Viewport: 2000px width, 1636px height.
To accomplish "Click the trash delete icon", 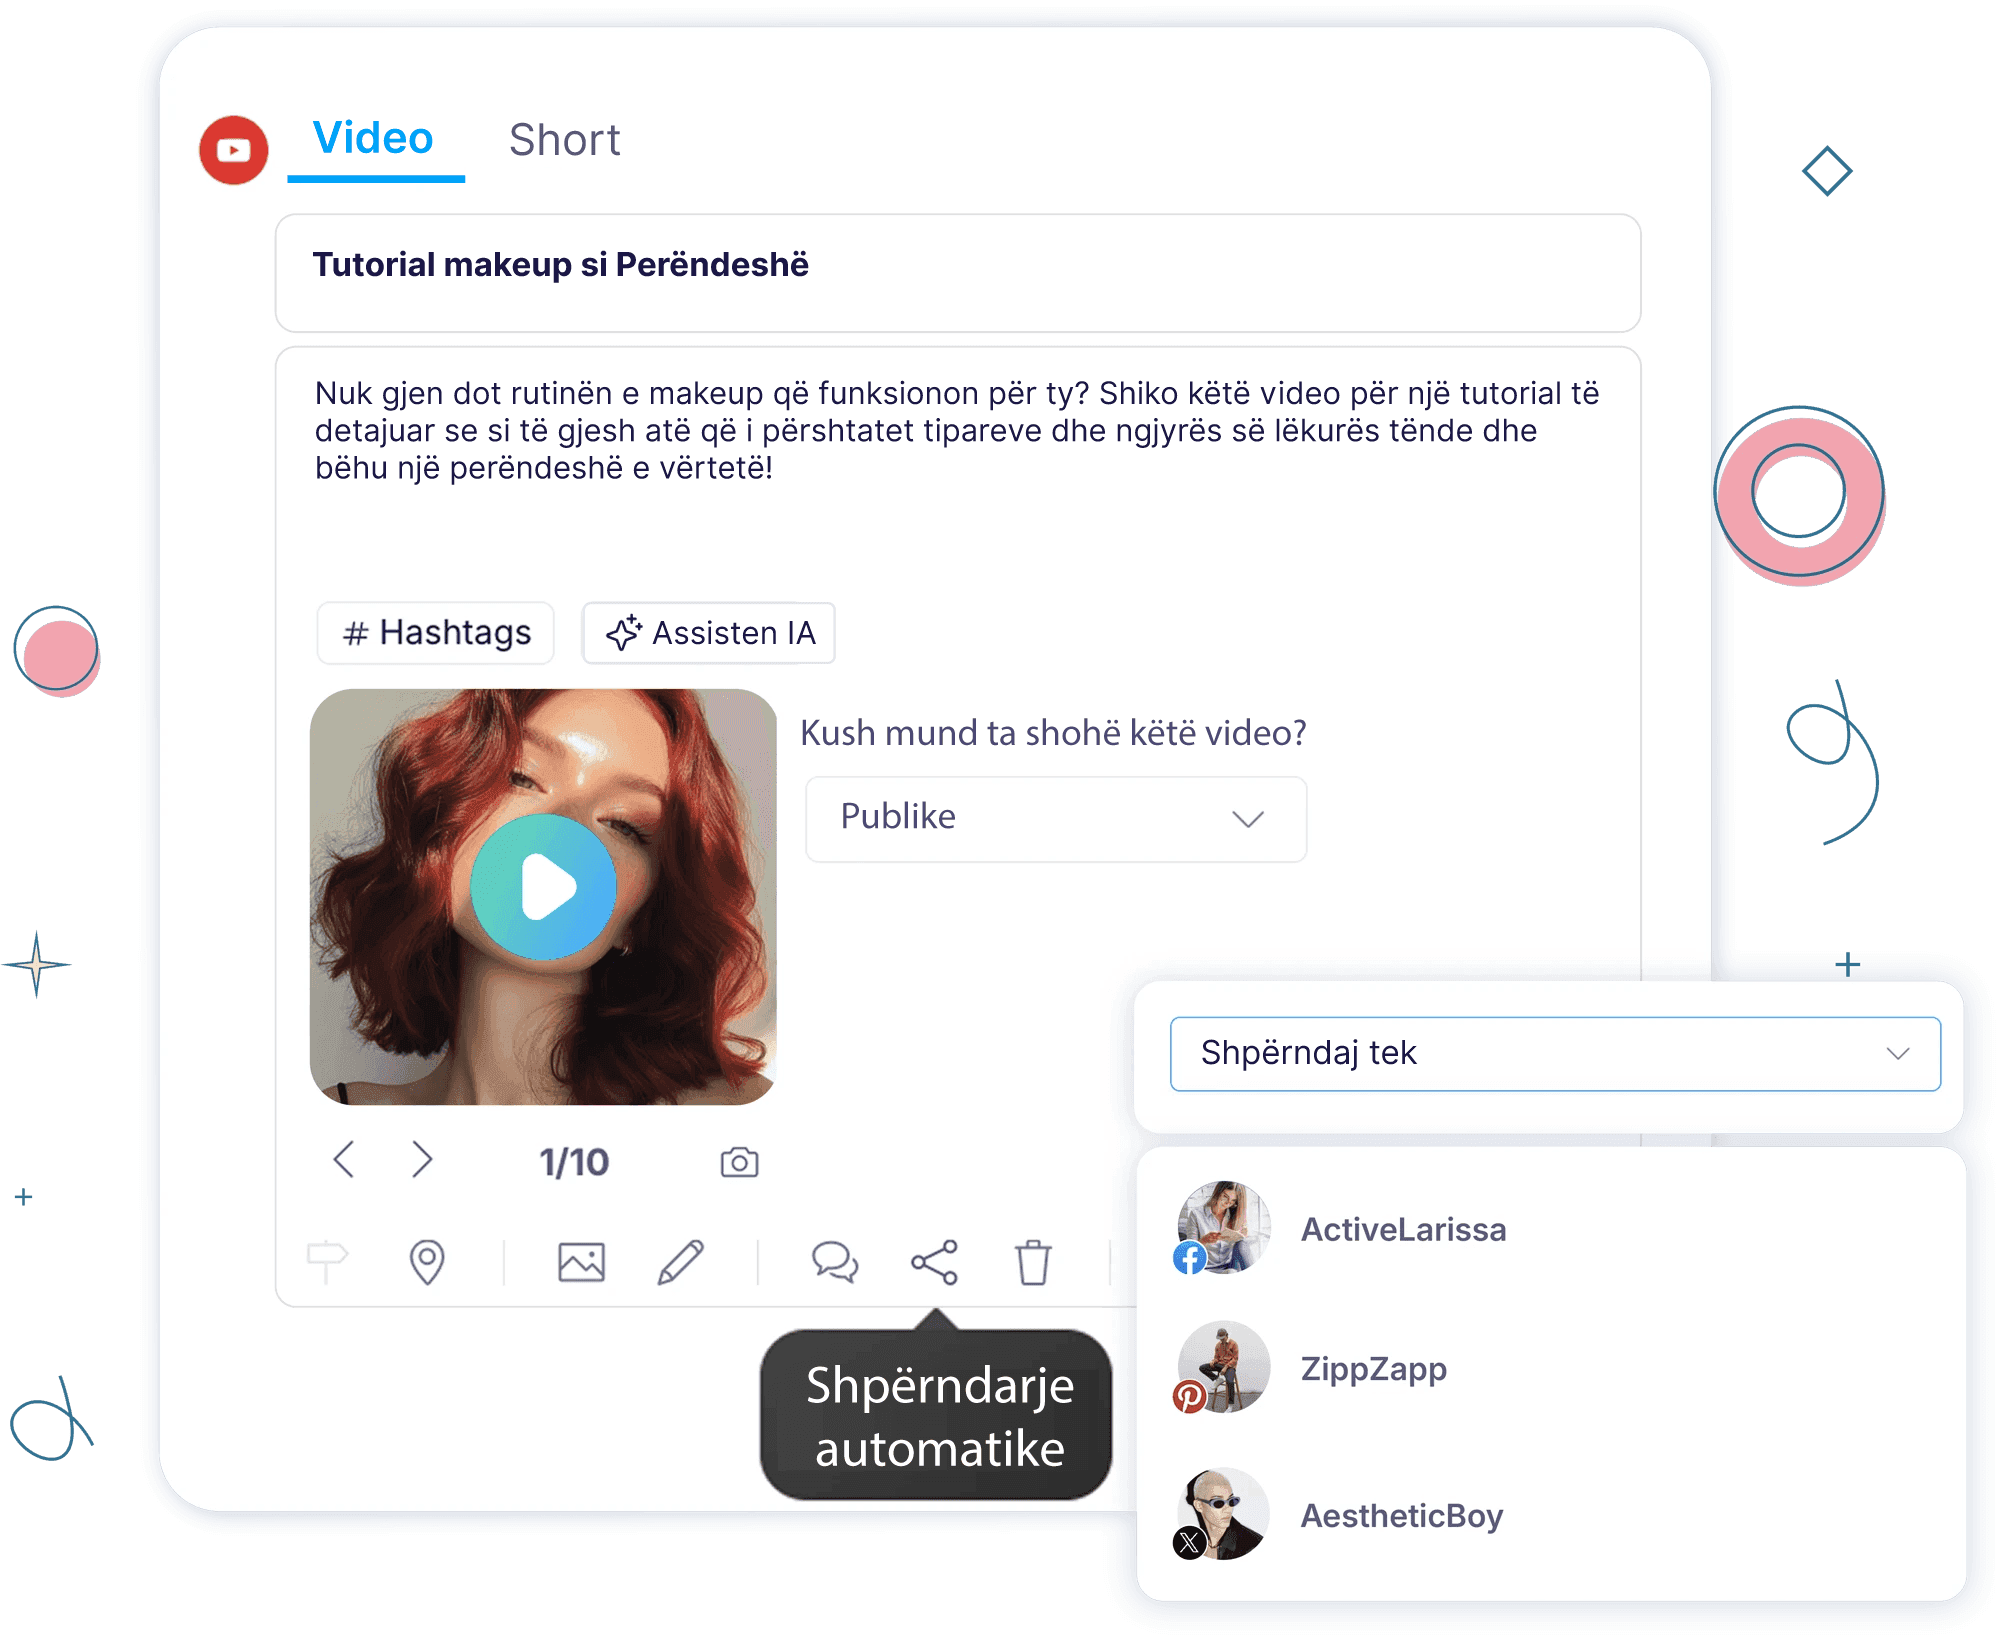I will point(1033,1261).
